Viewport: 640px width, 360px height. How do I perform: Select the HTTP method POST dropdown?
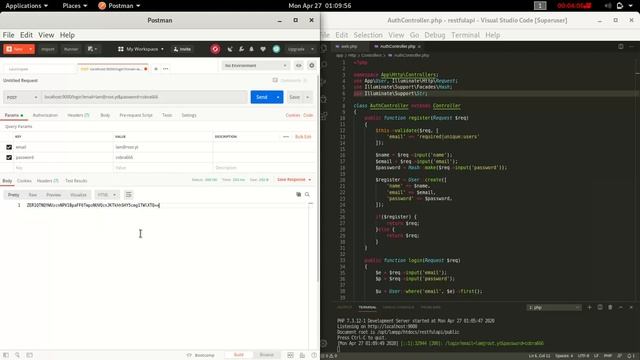pyautogui.click(x=22, y=97)
